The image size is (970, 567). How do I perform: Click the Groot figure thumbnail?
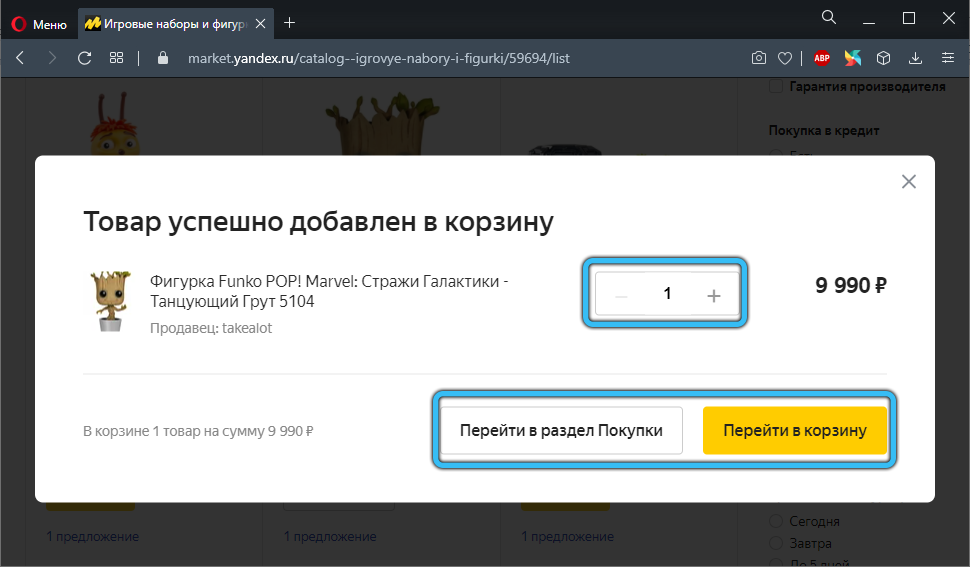tap(111, 302)
